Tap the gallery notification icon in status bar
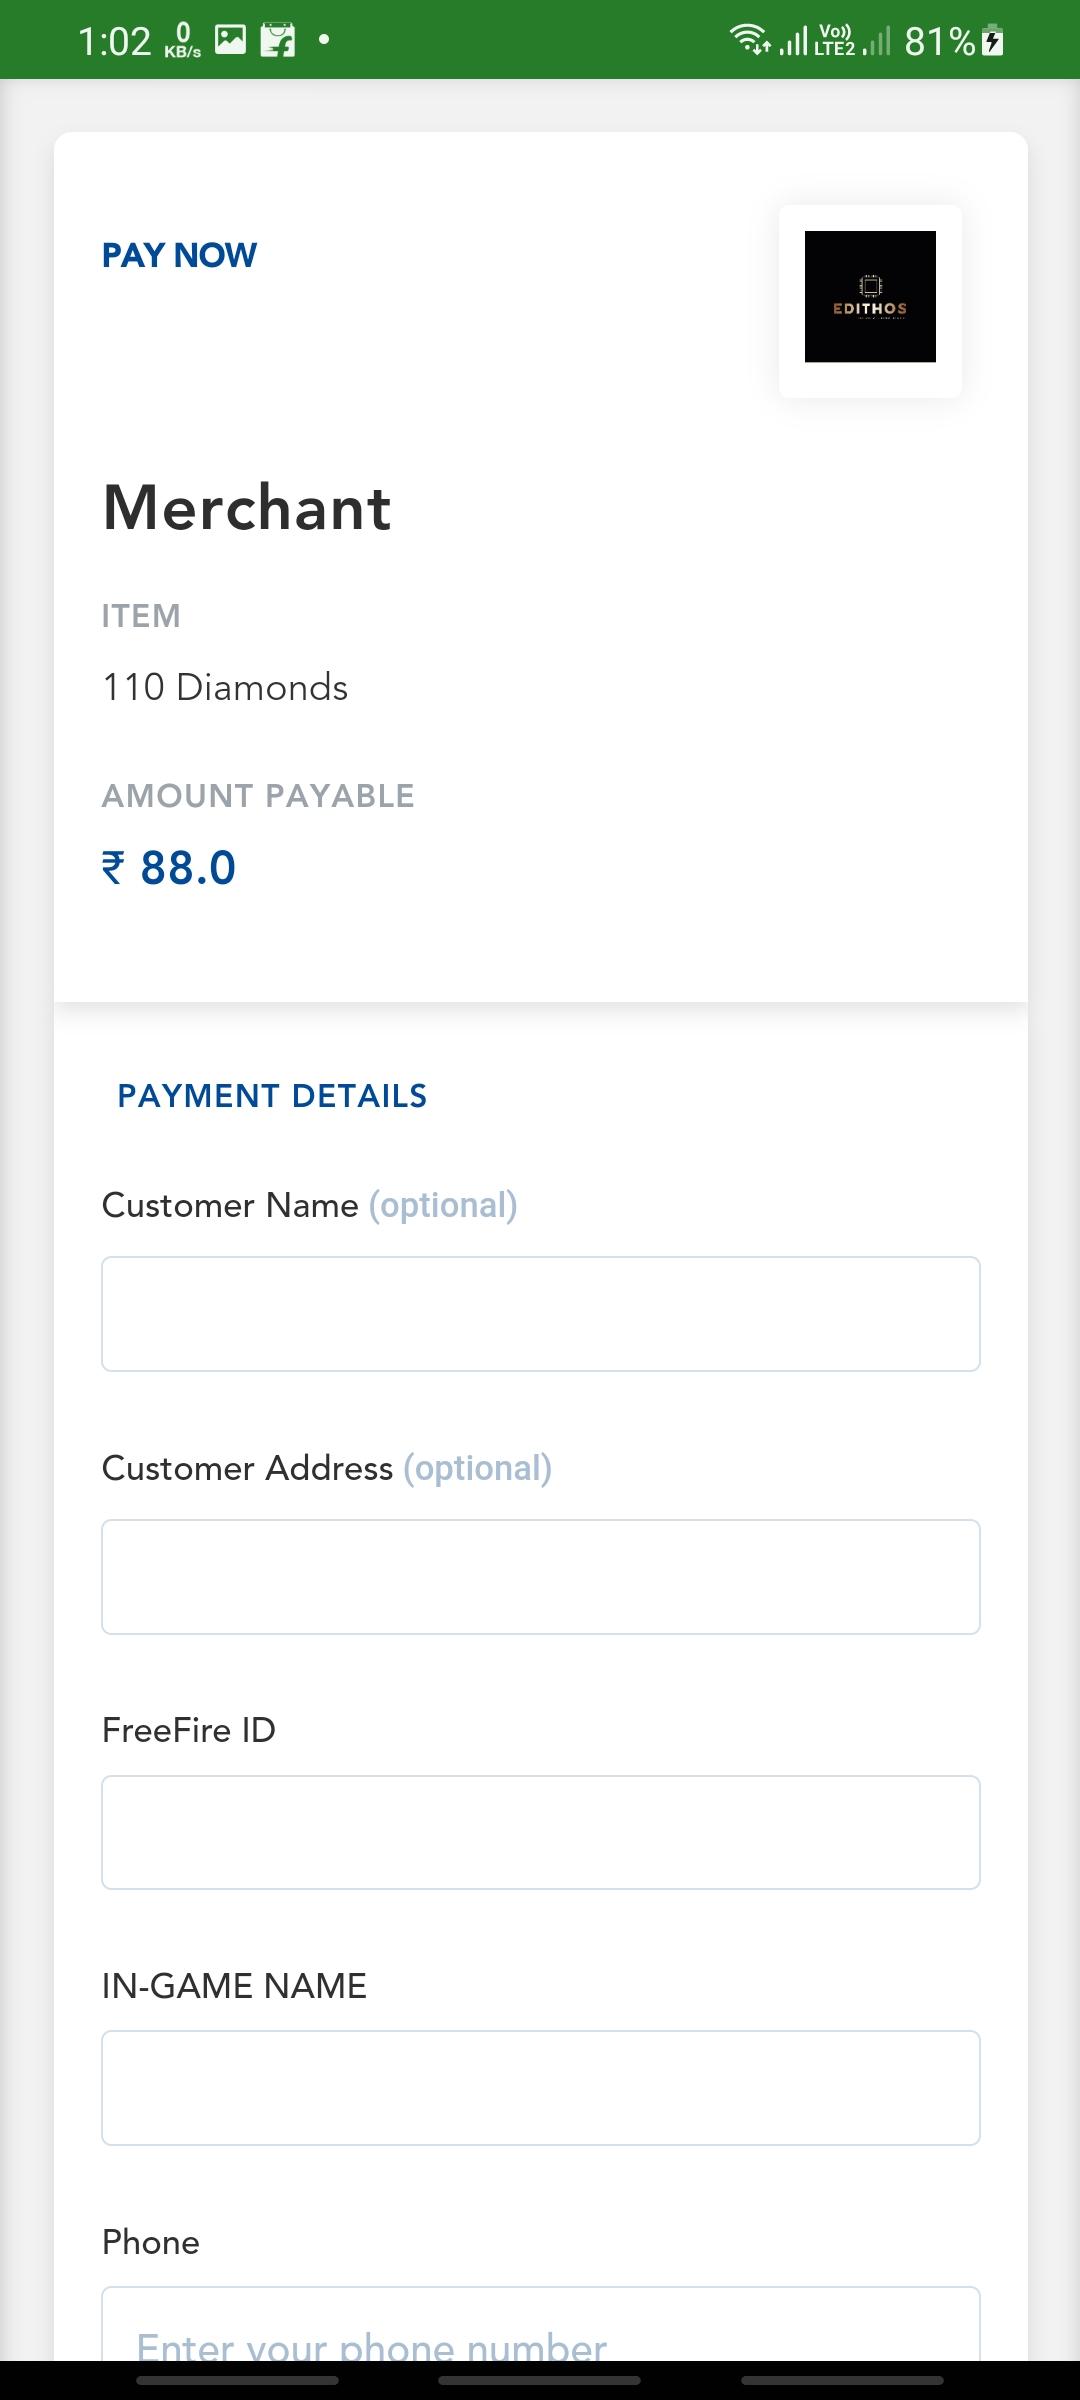Viewport: 1080px width, 2400px height. [x=230, y=40]
